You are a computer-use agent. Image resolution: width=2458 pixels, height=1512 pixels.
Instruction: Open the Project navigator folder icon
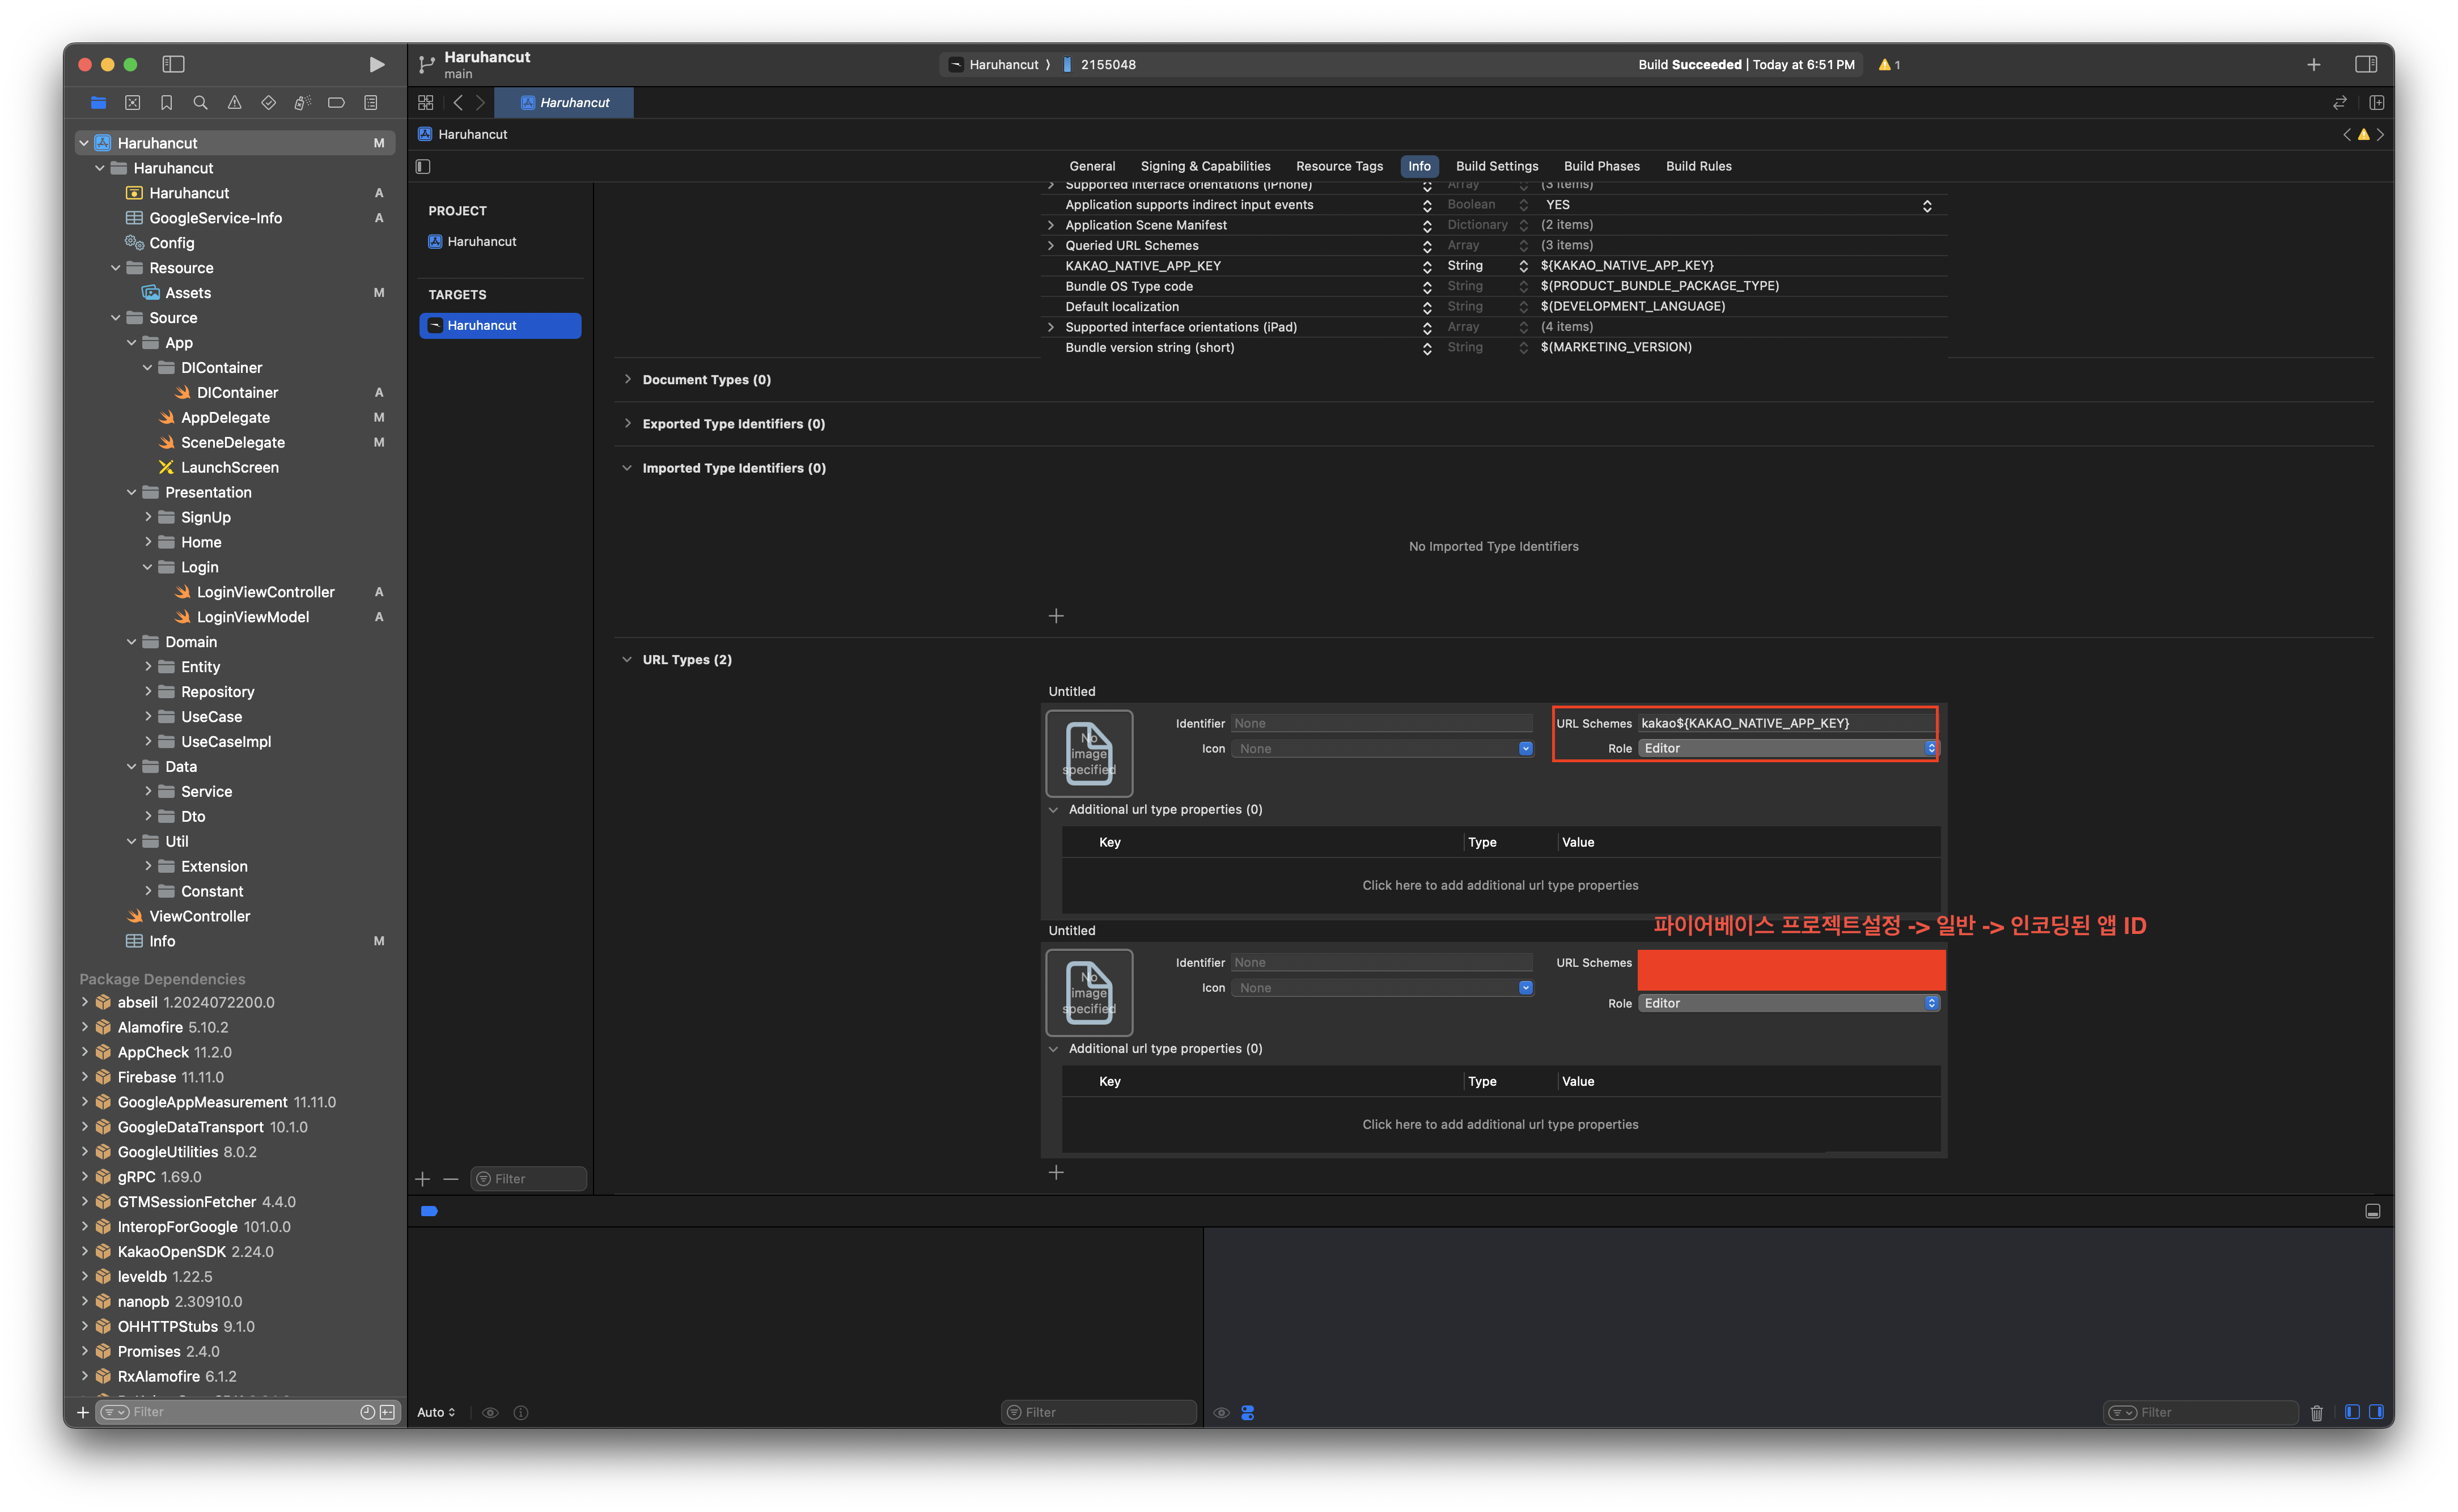tap(98, 102)
